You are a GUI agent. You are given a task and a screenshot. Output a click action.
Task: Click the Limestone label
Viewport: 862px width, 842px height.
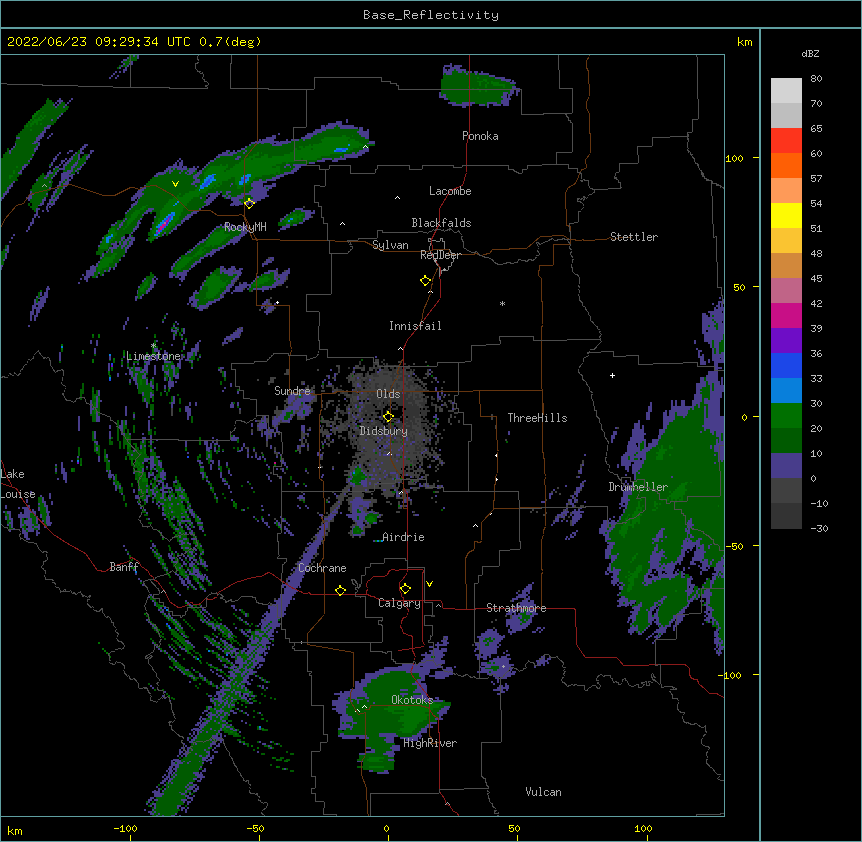tap(153, 356)
